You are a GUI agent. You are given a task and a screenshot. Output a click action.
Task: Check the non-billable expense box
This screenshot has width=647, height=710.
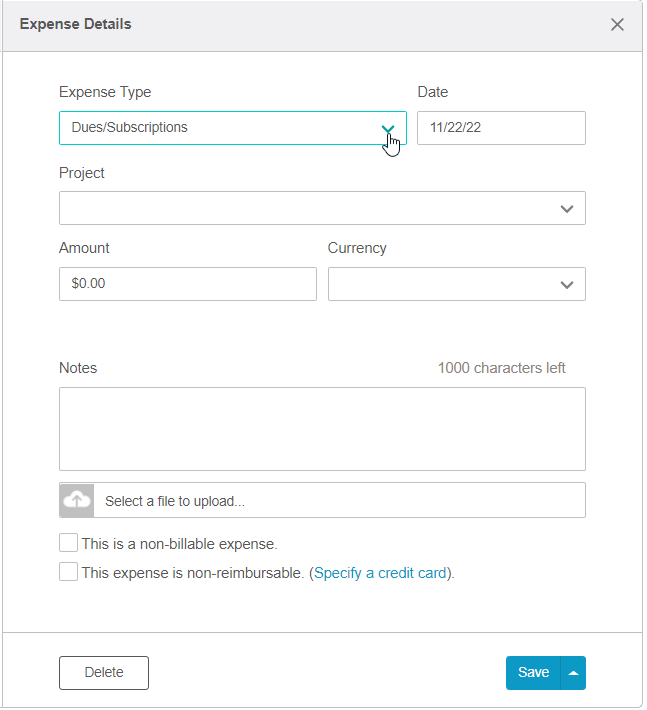pyautogui.click(x=68, y=542)
